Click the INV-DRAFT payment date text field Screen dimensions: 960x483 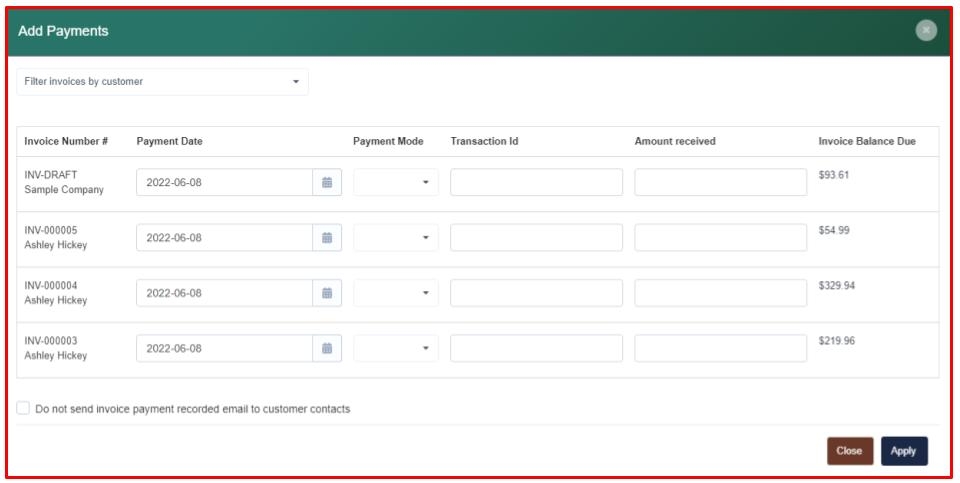point(224,183)
